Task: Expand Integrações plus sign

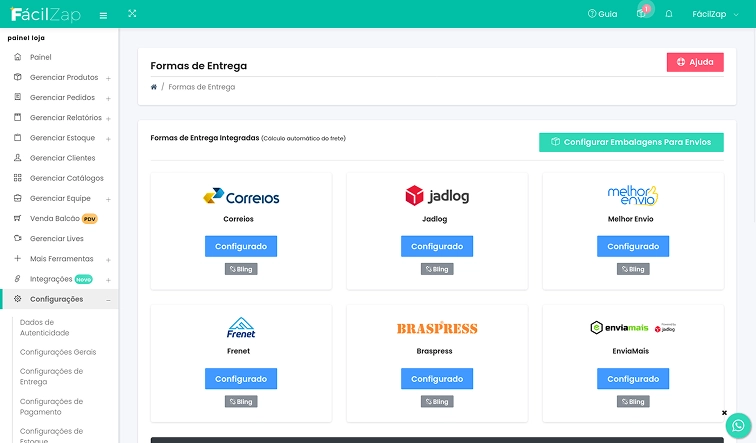Action: [108, 280]
